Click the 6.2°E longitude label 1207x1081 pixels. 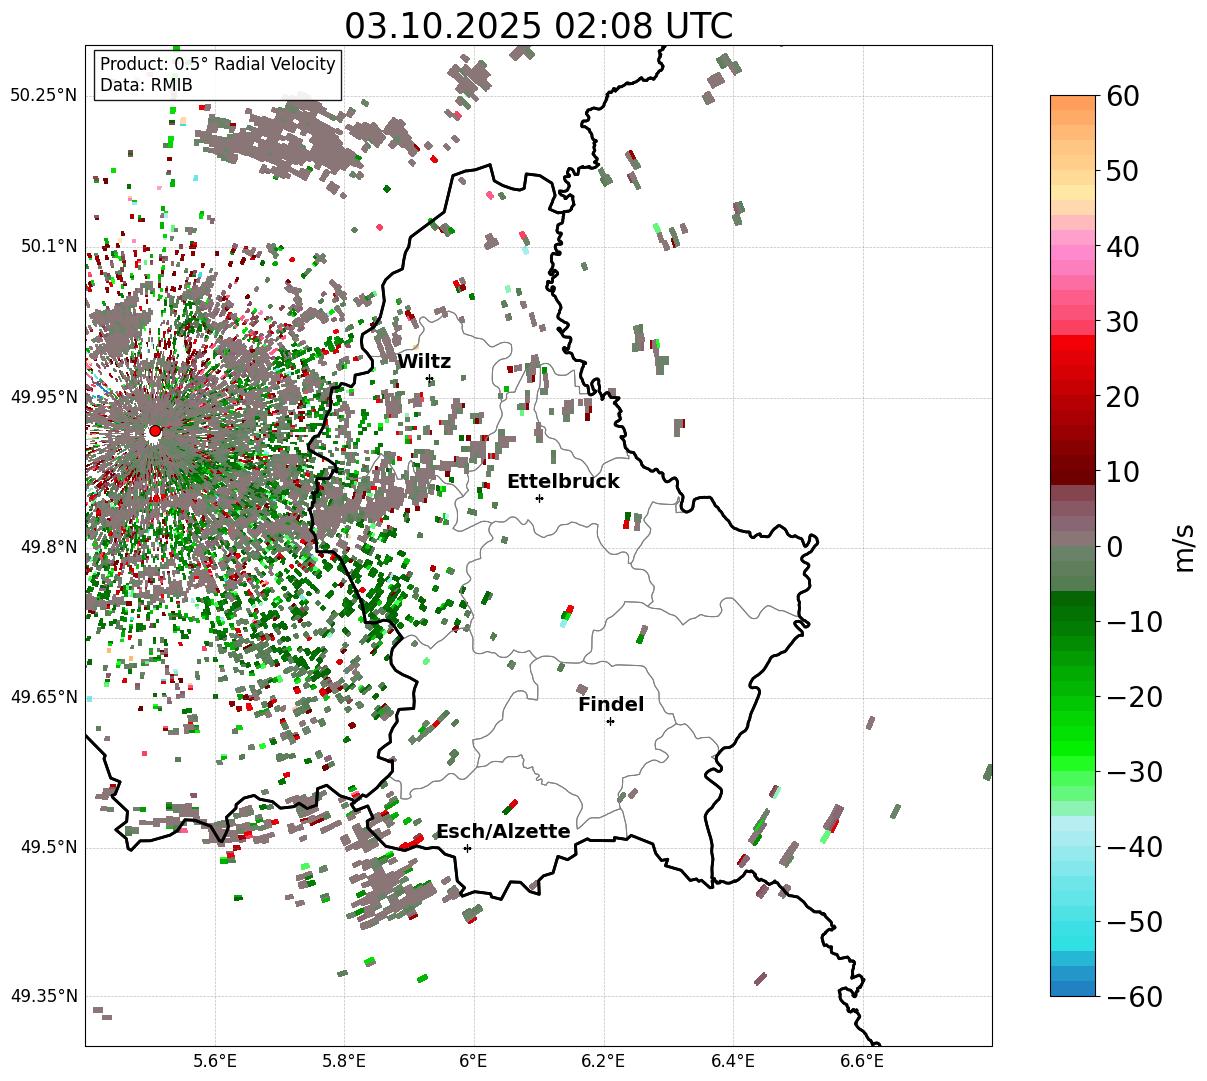click(604, 1061)
